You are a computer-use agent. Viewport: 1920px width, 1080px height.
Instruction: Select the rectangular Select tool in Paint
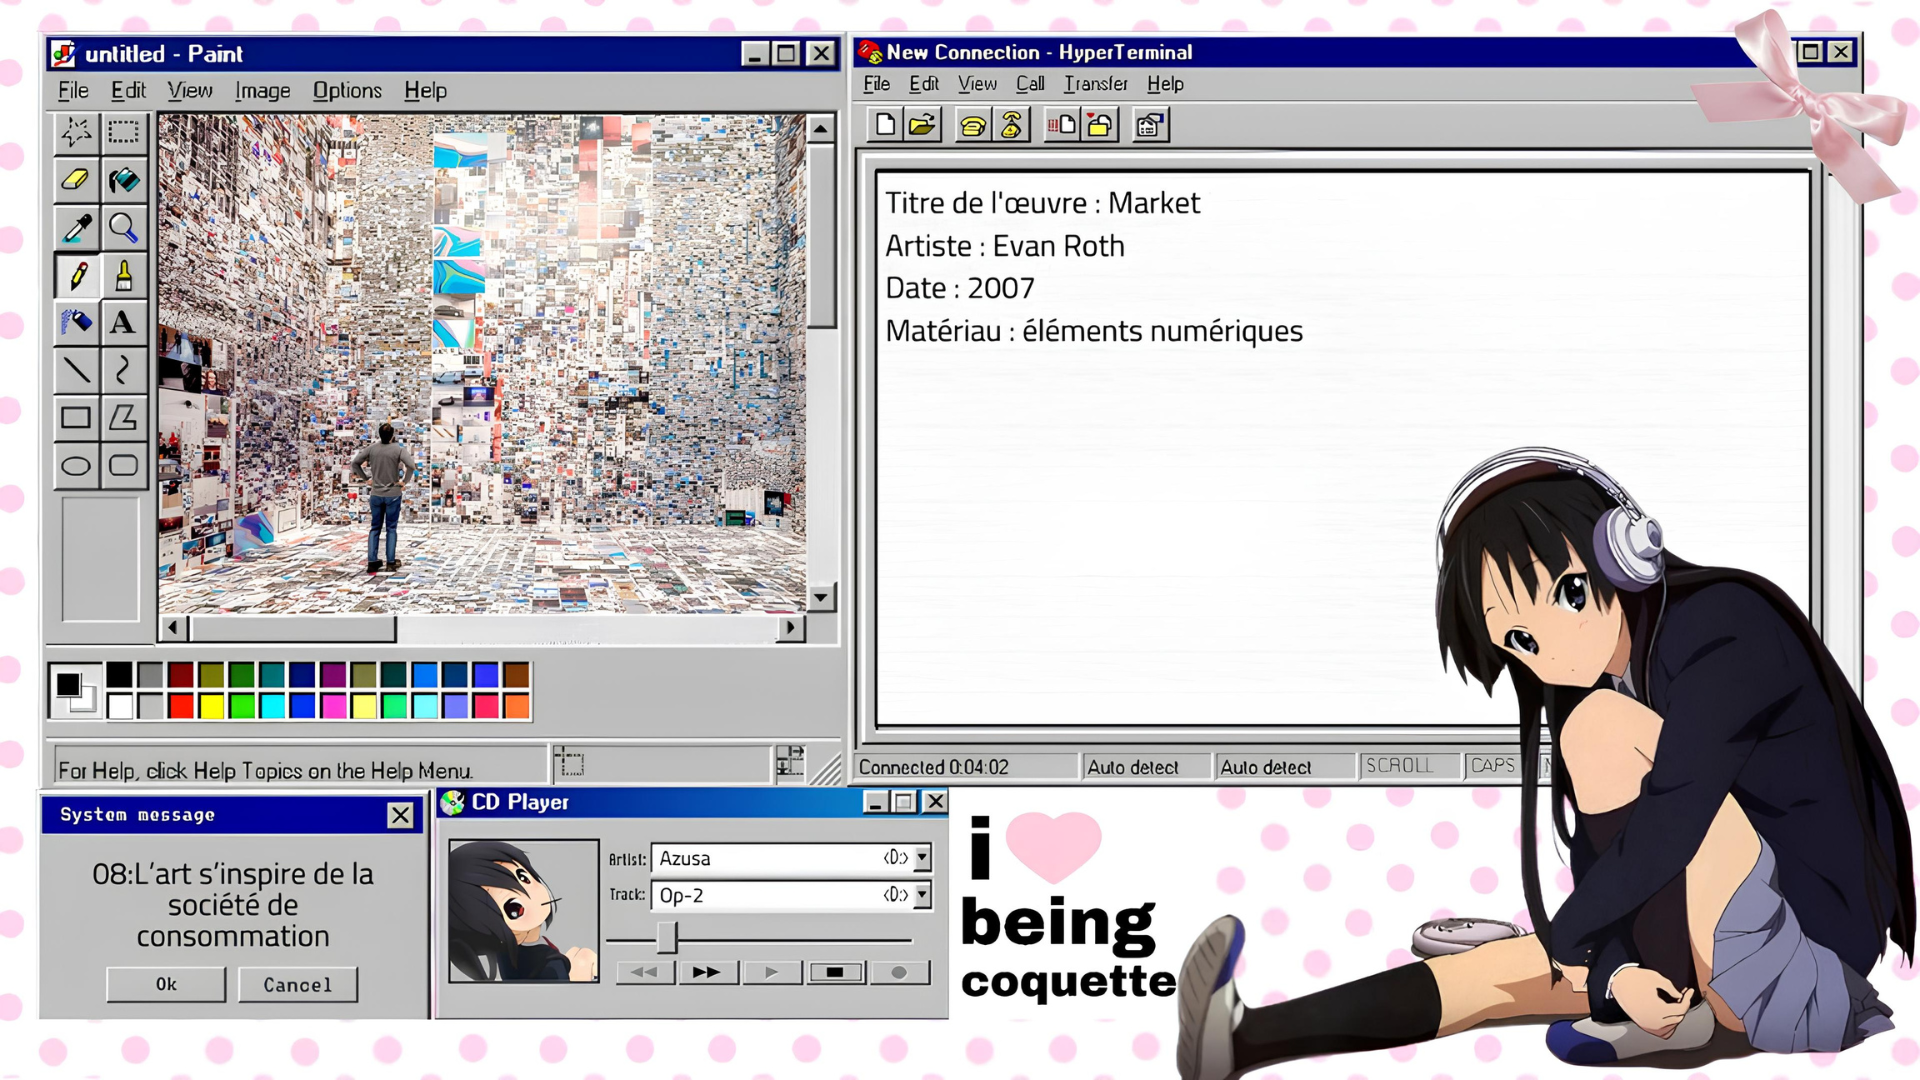coord(123,132)
